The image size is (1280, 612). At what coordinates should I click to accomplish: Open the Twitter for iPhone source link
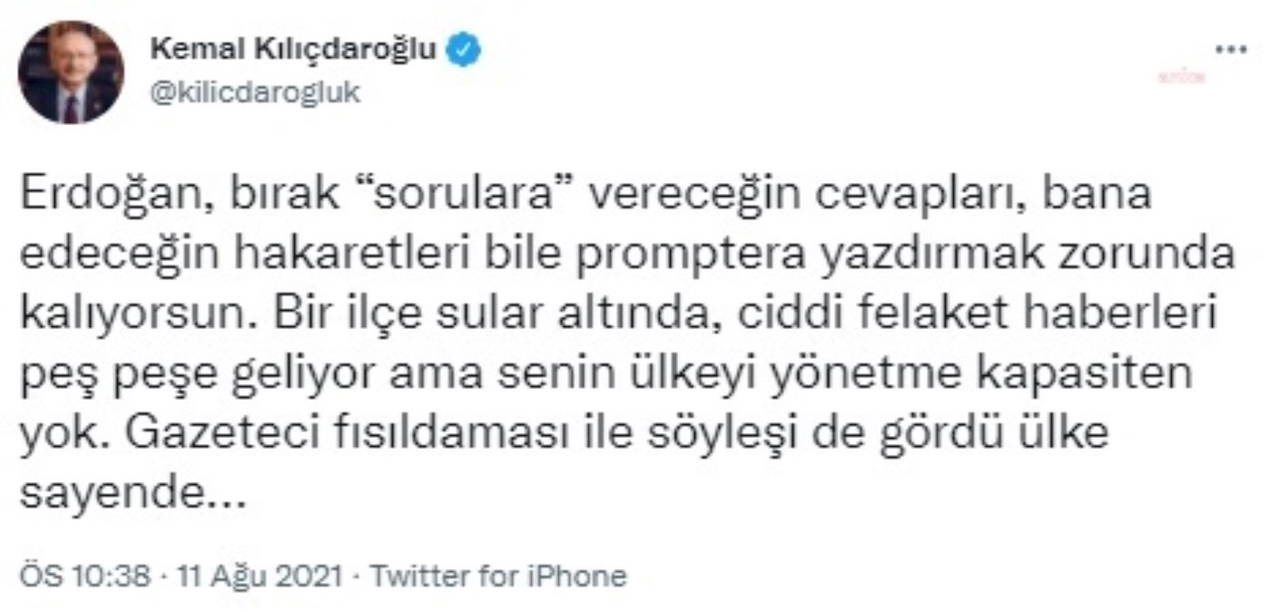click(498, 577)
